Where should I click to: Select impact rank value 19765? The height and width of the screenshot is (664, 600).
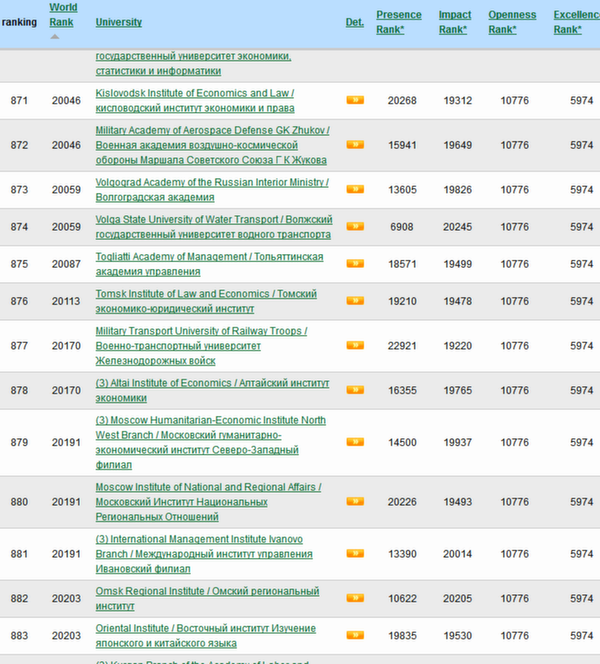click(458, 390)
